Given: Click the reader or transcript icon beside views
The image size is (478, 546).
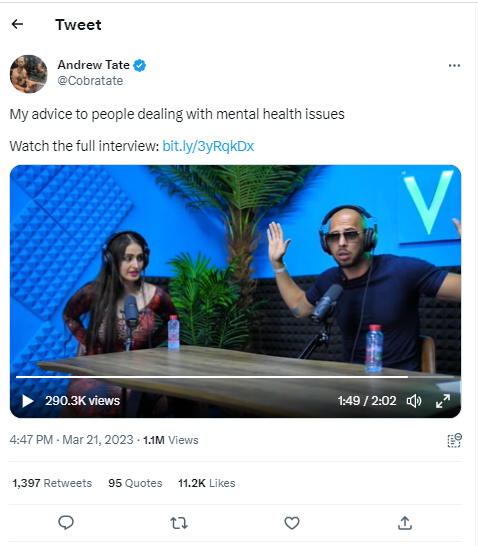Looking at the screenshot, I should coord(454,440).
